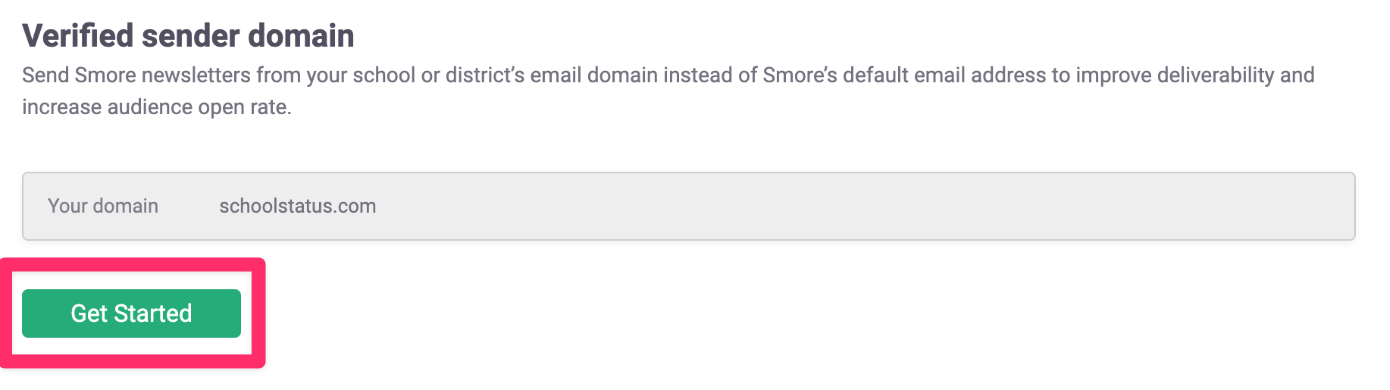Click the Your domain label
The image size is (1390, 390).
tap(103, 206)
